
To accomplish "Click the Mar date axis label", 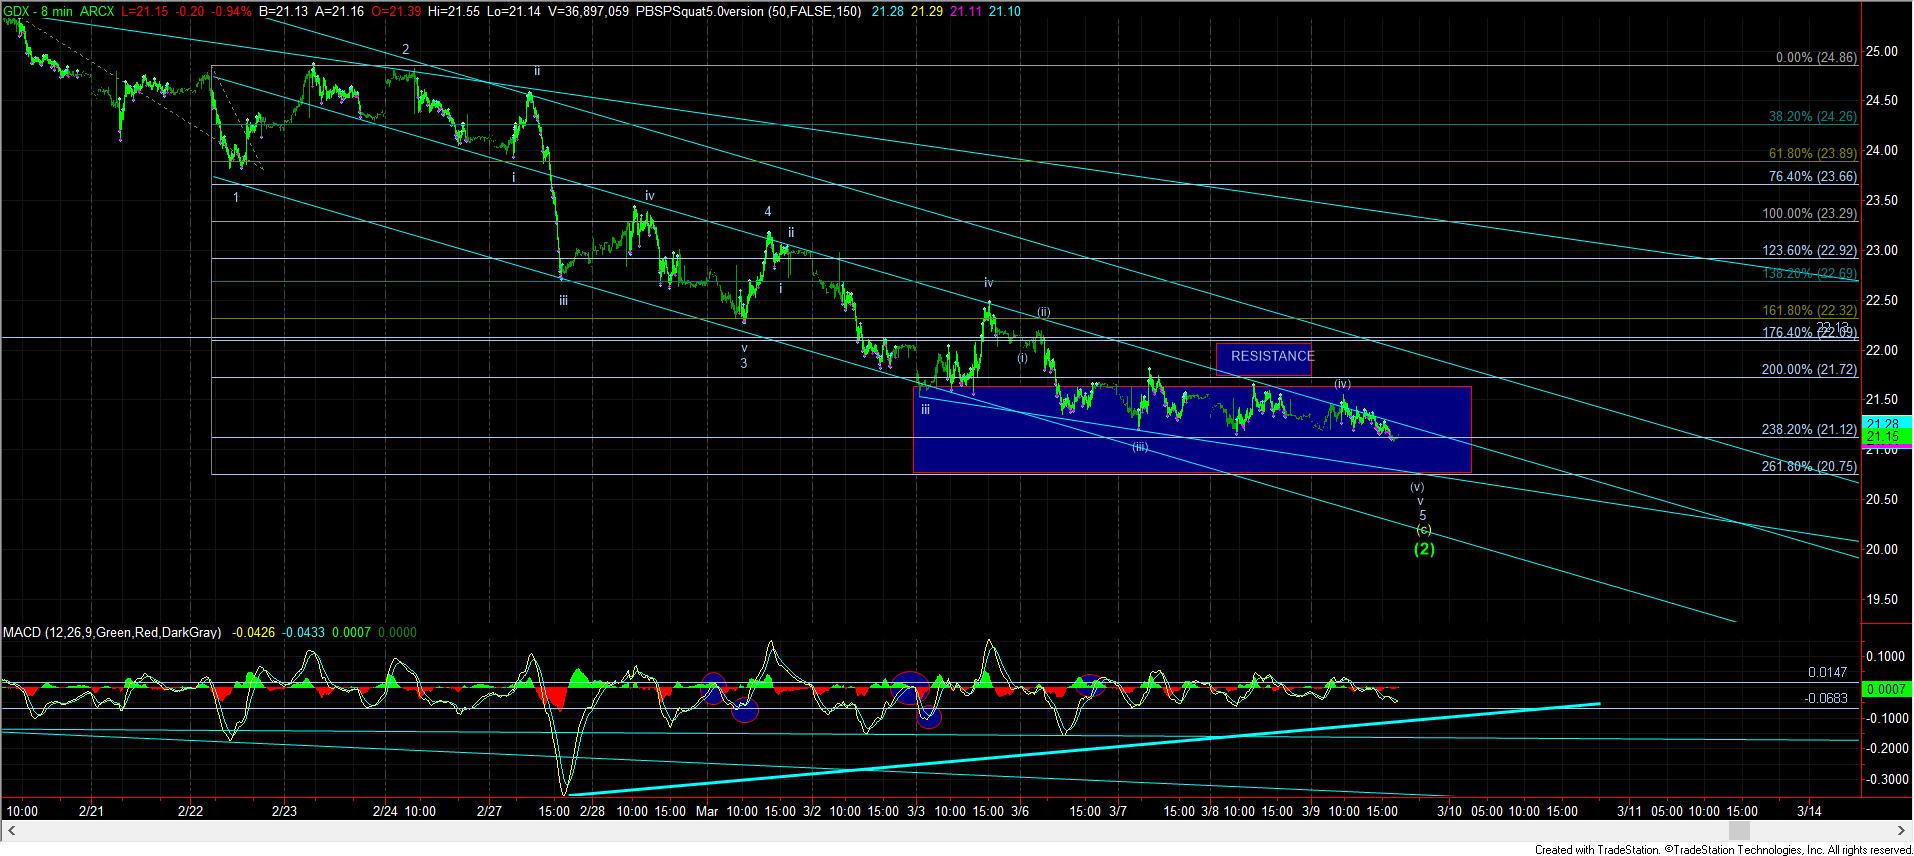I will click(x=707, y=811).
